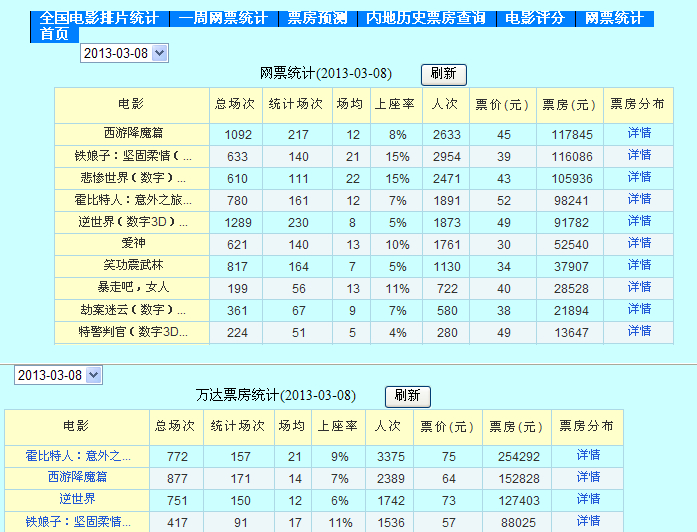Open 西游降魔篇 movie link in 万达 table
697x532 pixels.
click(x=77, y=477)
